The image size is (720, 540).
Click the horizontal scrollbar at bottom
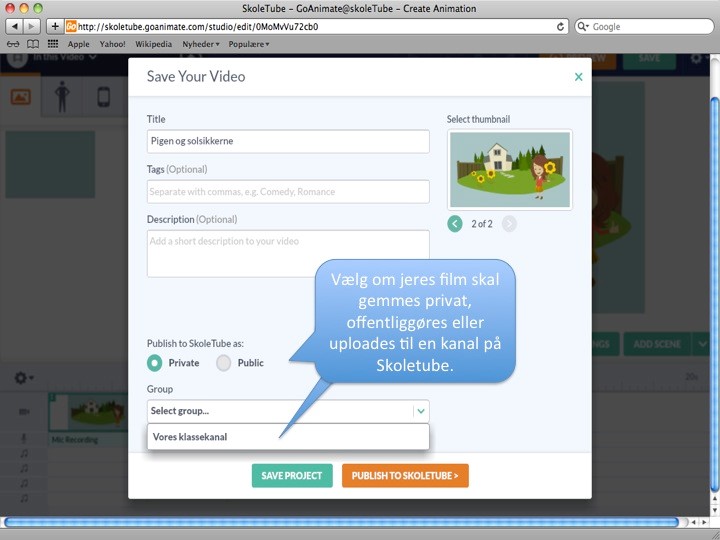pos(341,522)
